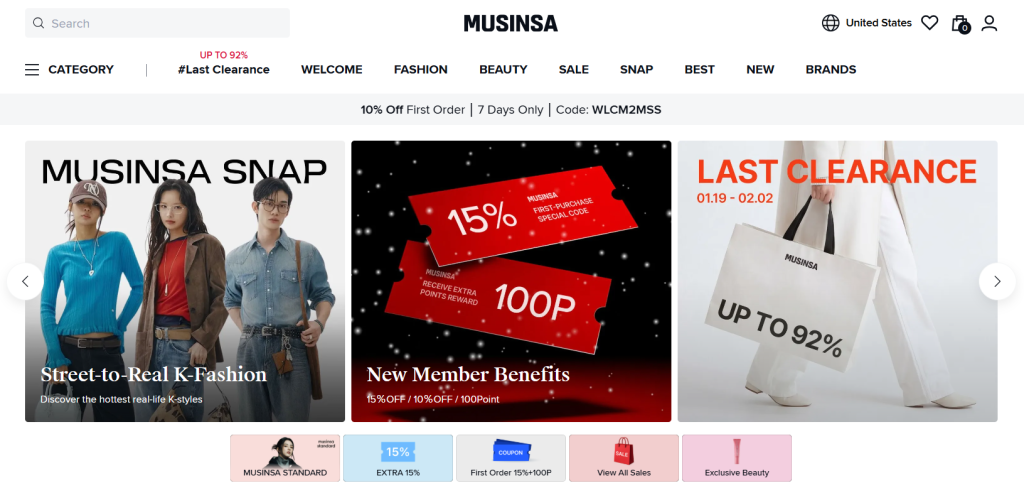The image size is (1024, 488).
Task: Go to next carousel slide arrow
Action: 997,282
